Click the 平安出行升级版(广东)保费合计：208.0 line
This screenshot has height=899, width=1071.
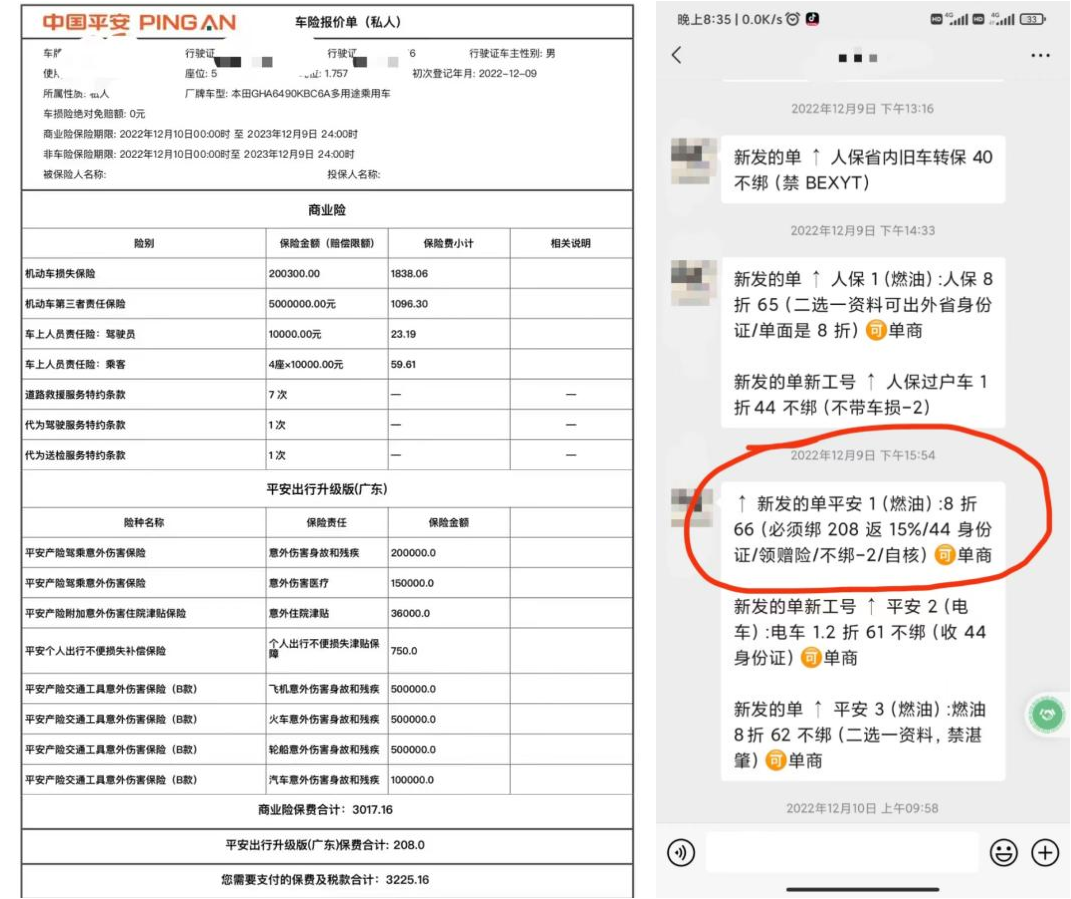point(325,845)
